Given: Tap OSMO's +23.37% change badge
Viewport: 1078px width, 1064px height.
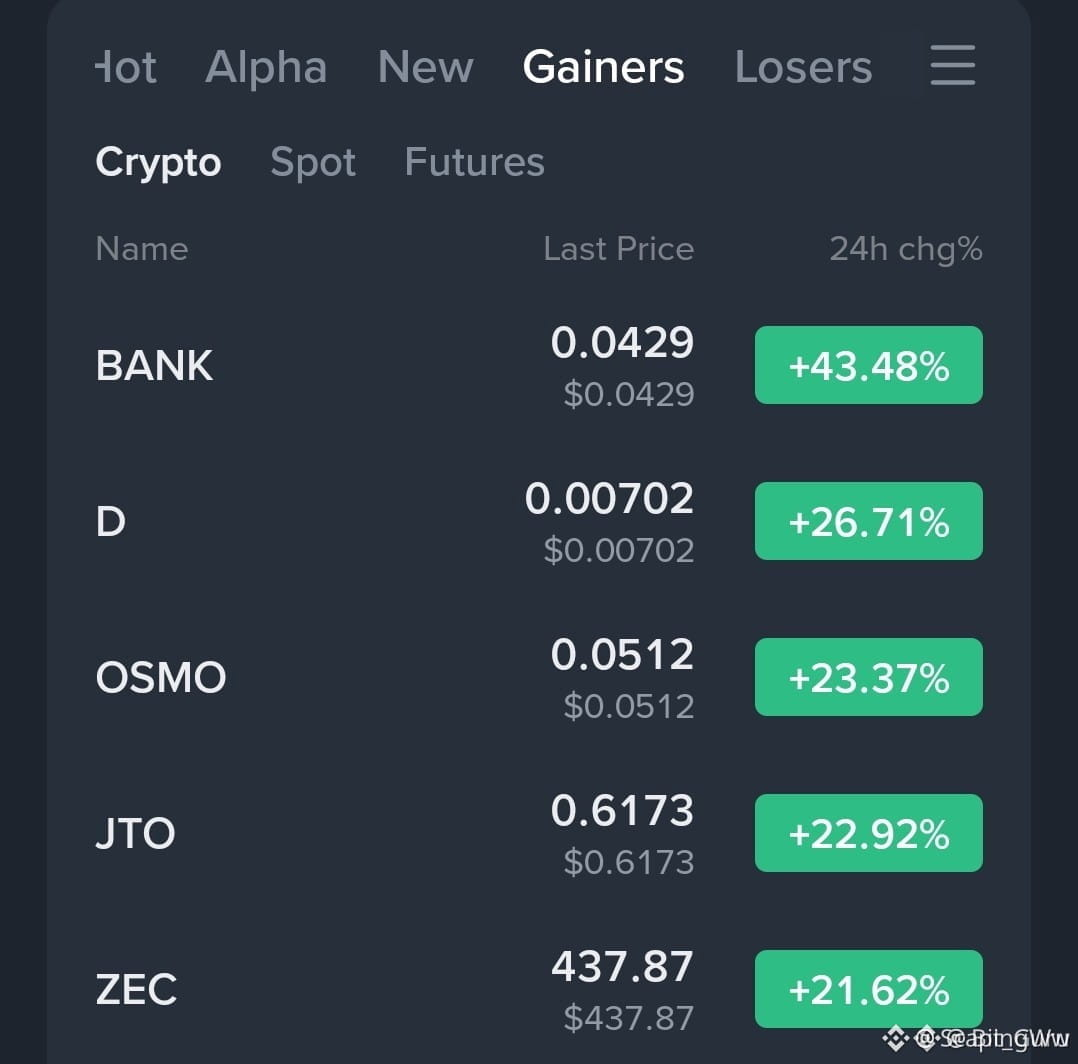Looking at the screenshot, I should pyautogui.click(x=869, y=677).
